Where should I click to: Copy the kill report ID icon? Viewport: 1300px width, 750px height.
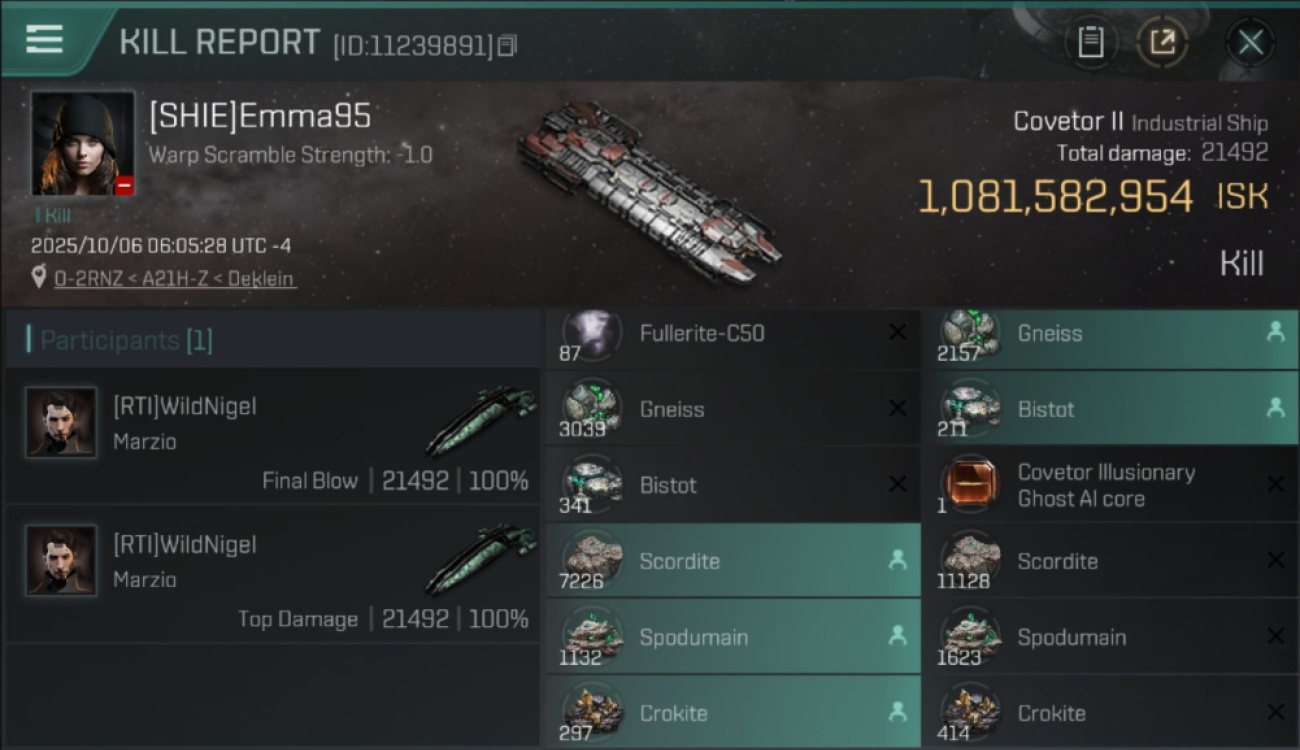(508, 46)
